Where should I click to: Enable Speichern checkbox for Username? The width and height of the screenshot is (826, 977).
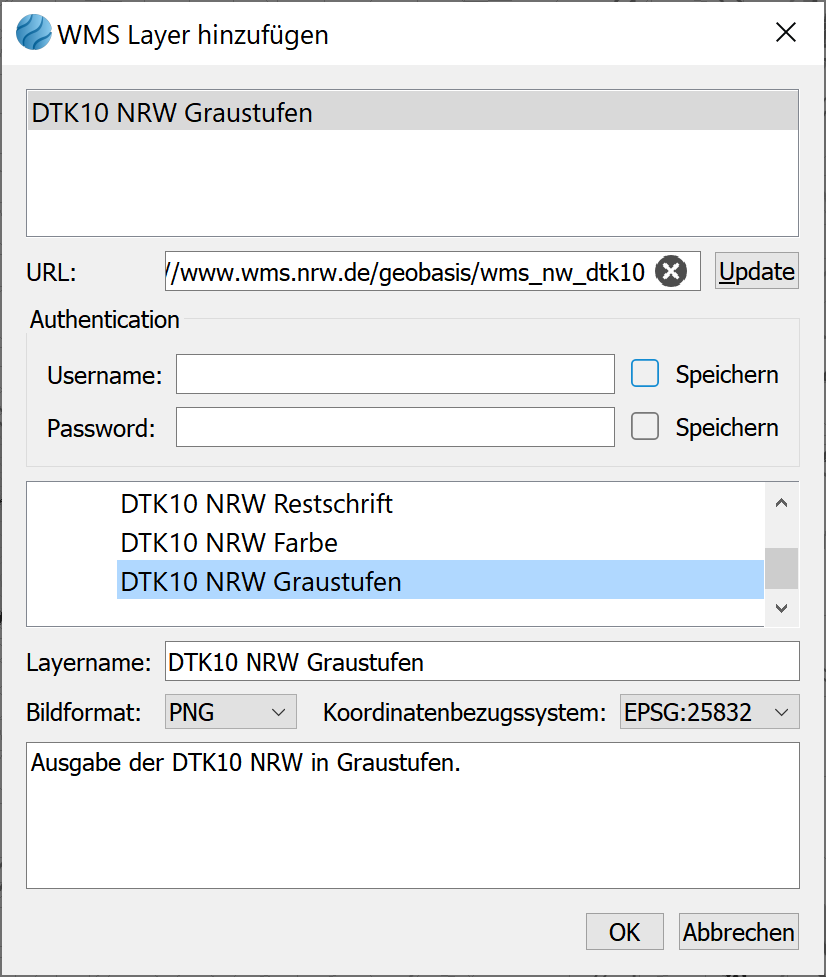click(x=645, y=374)
